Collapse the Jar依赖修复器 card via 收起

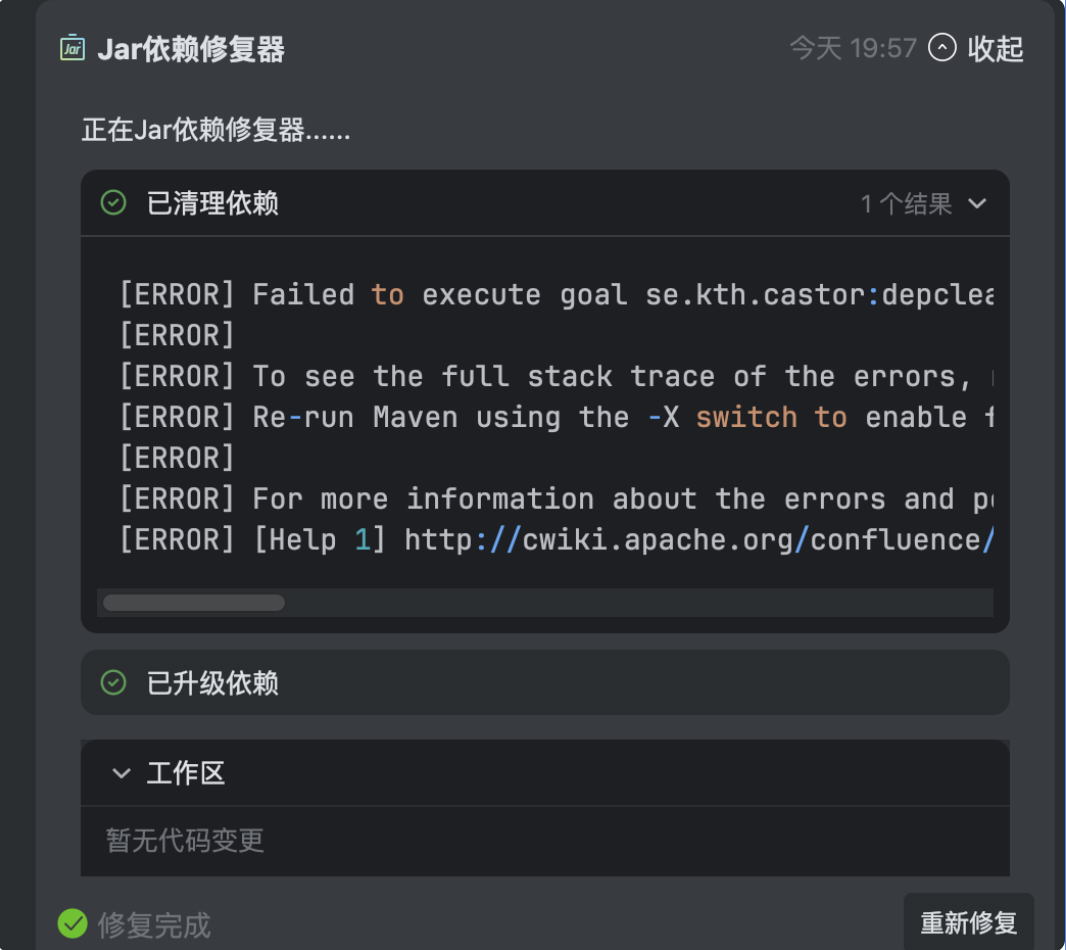(x=994, y=48)
